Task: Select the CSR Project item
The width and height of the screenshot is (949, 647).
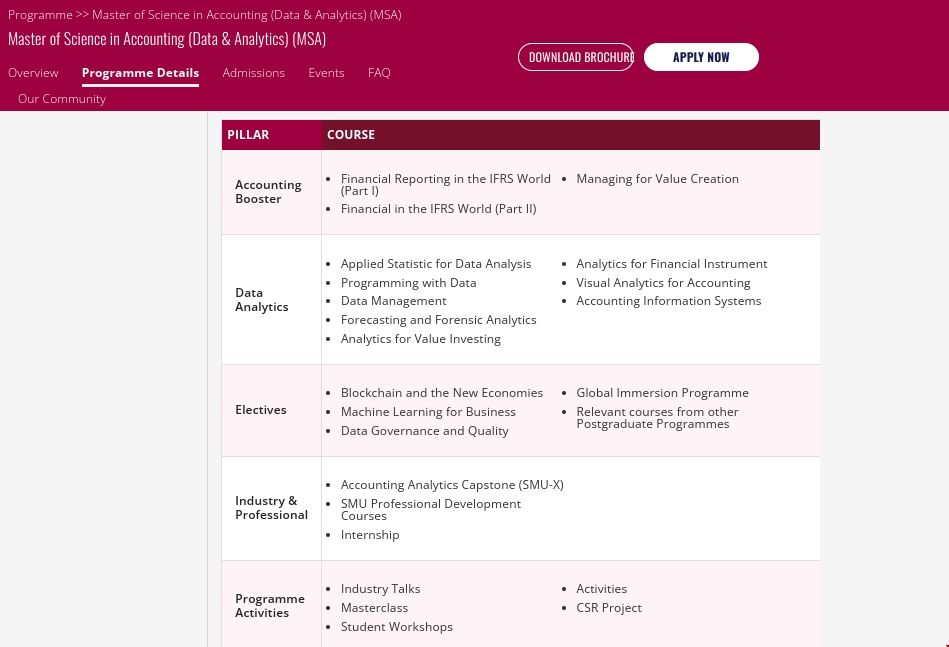Action: pos(608,608)
